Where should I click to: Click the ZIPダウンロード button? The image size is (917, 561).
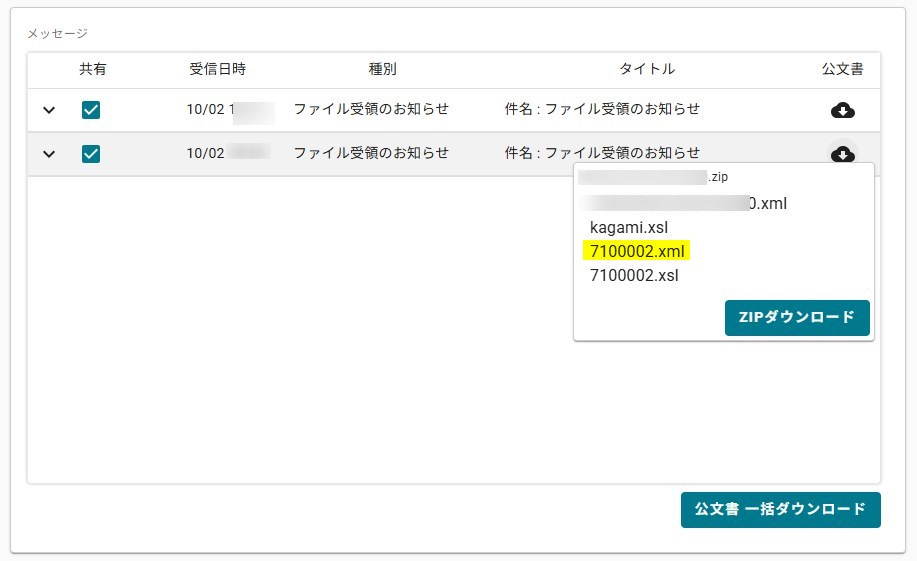click(797, 318)
